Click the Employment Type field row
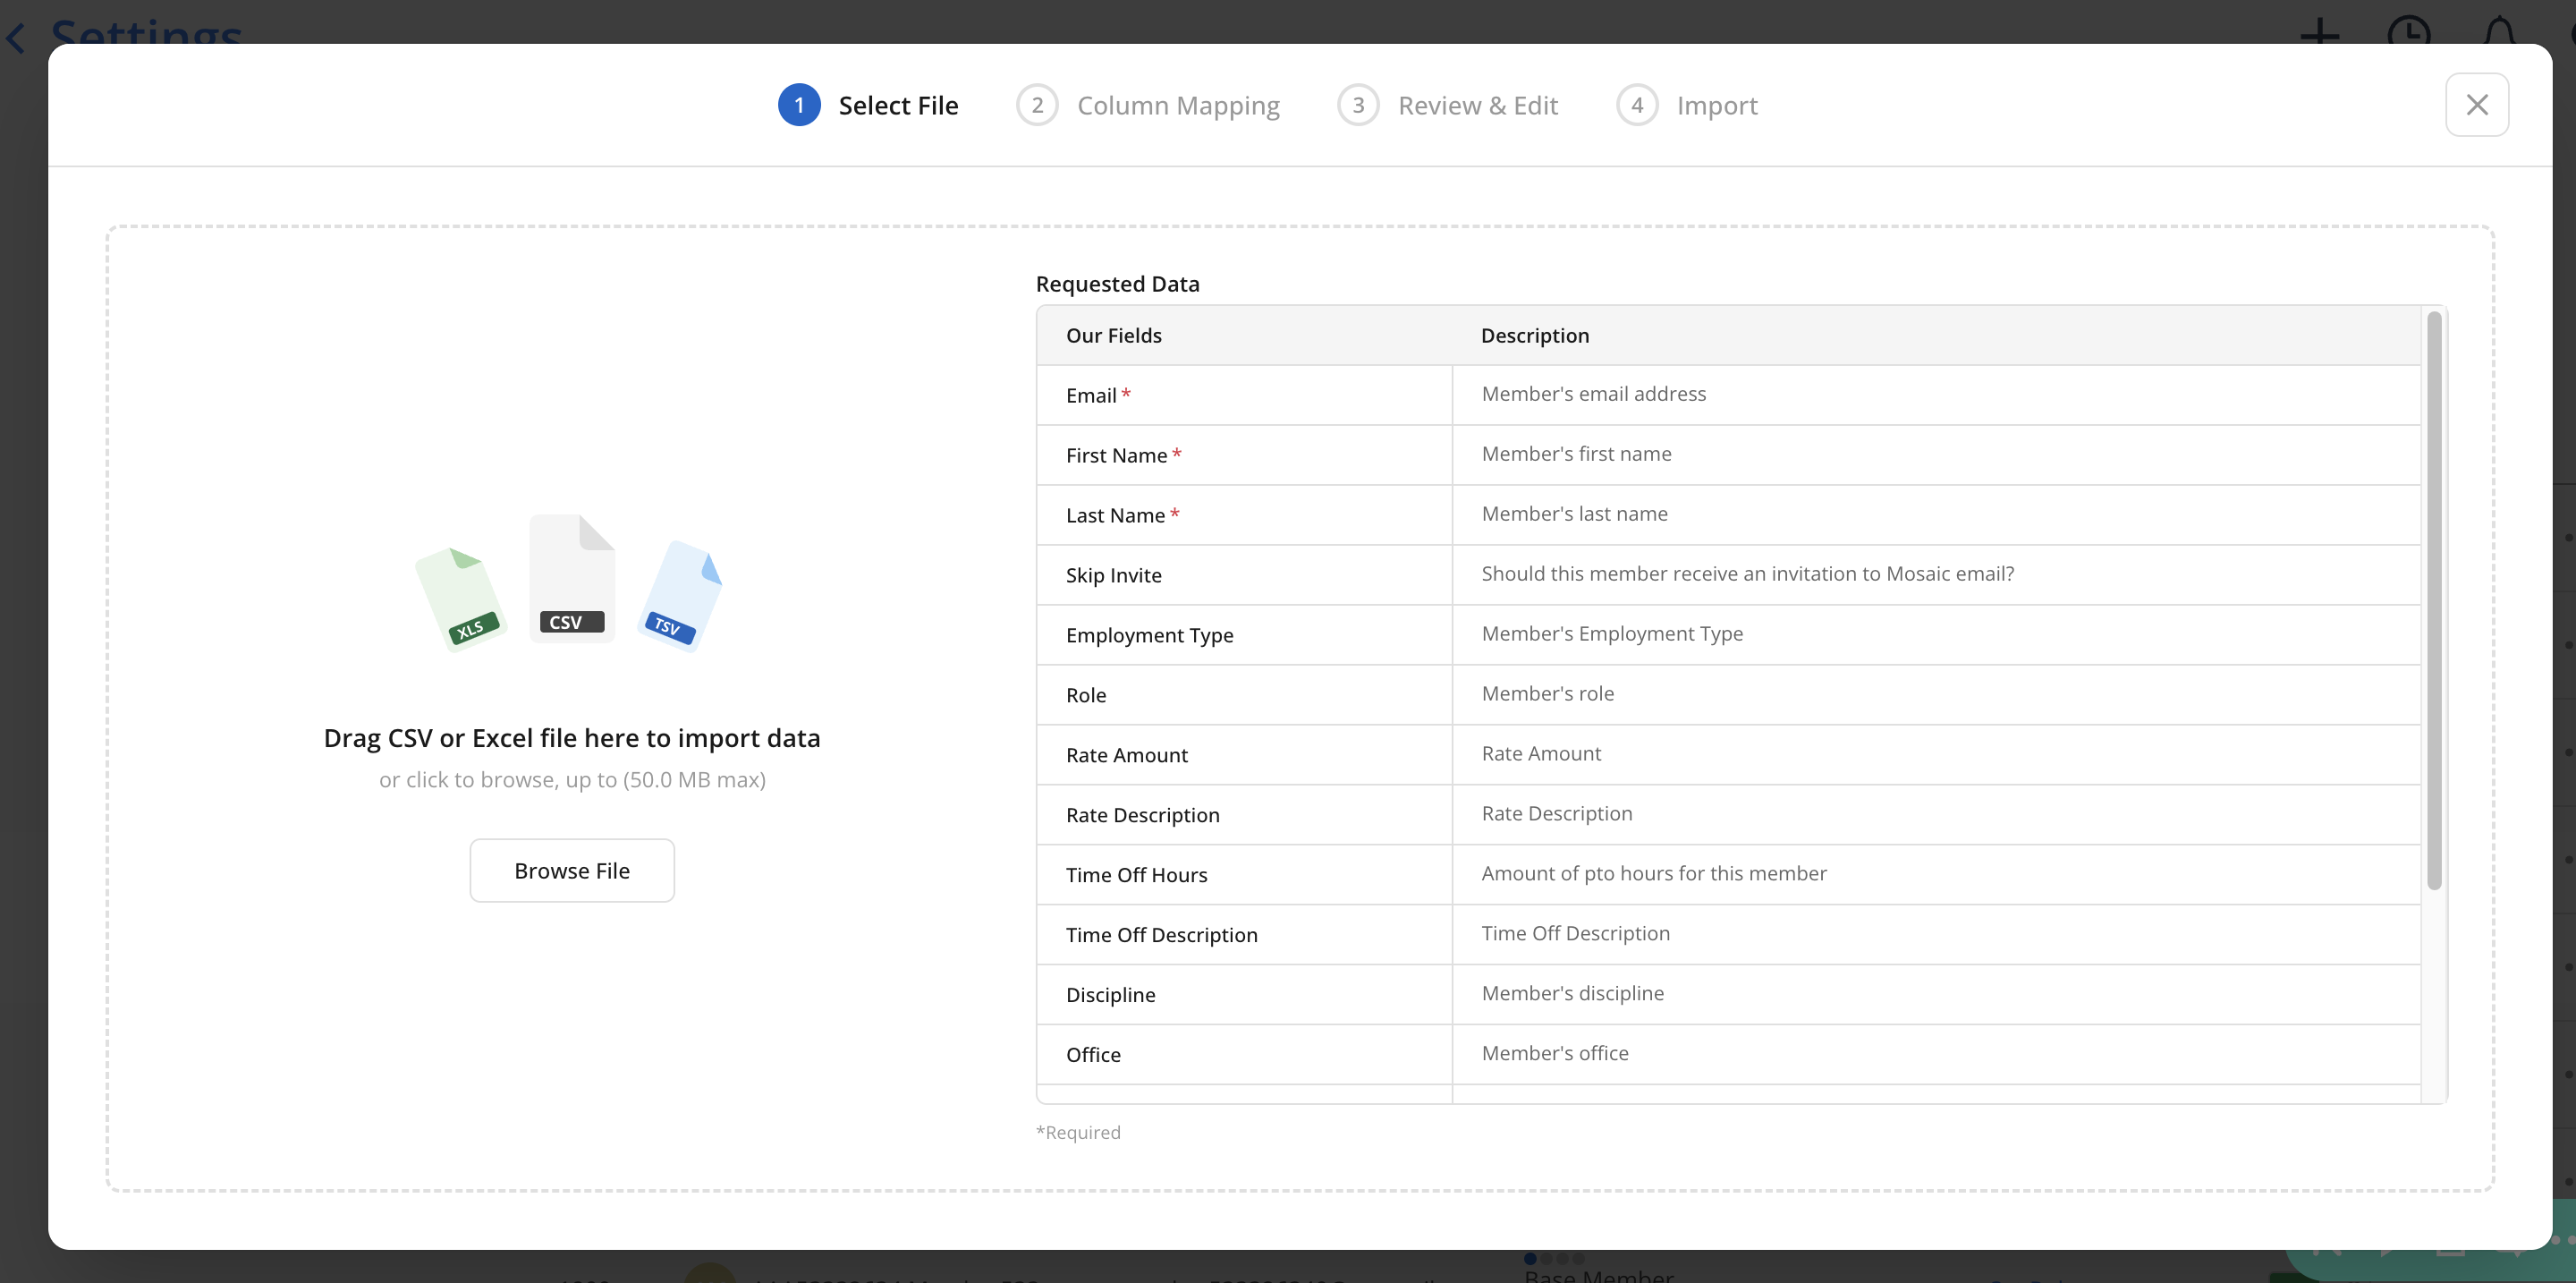This screenshot has width=2576, height=1283. tap(1149, 635)
